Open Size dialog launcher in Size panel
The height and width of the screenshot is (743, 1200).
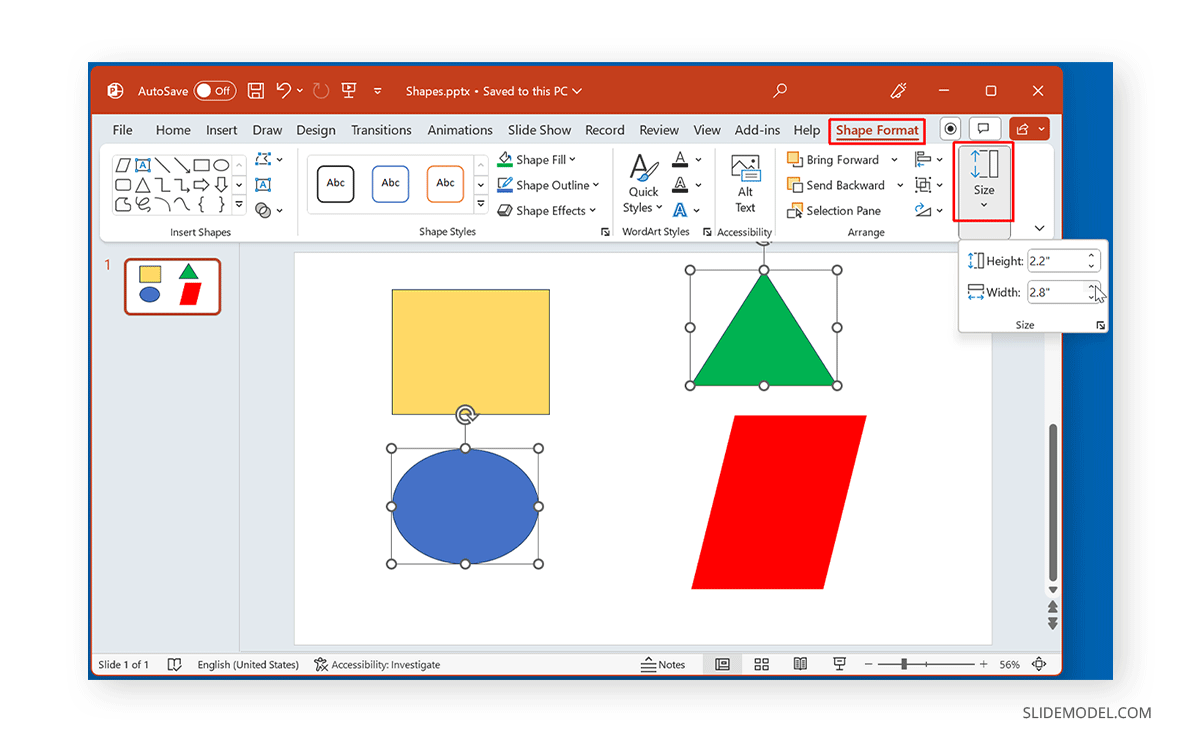pyautogui.click(x=1100, y=325)
